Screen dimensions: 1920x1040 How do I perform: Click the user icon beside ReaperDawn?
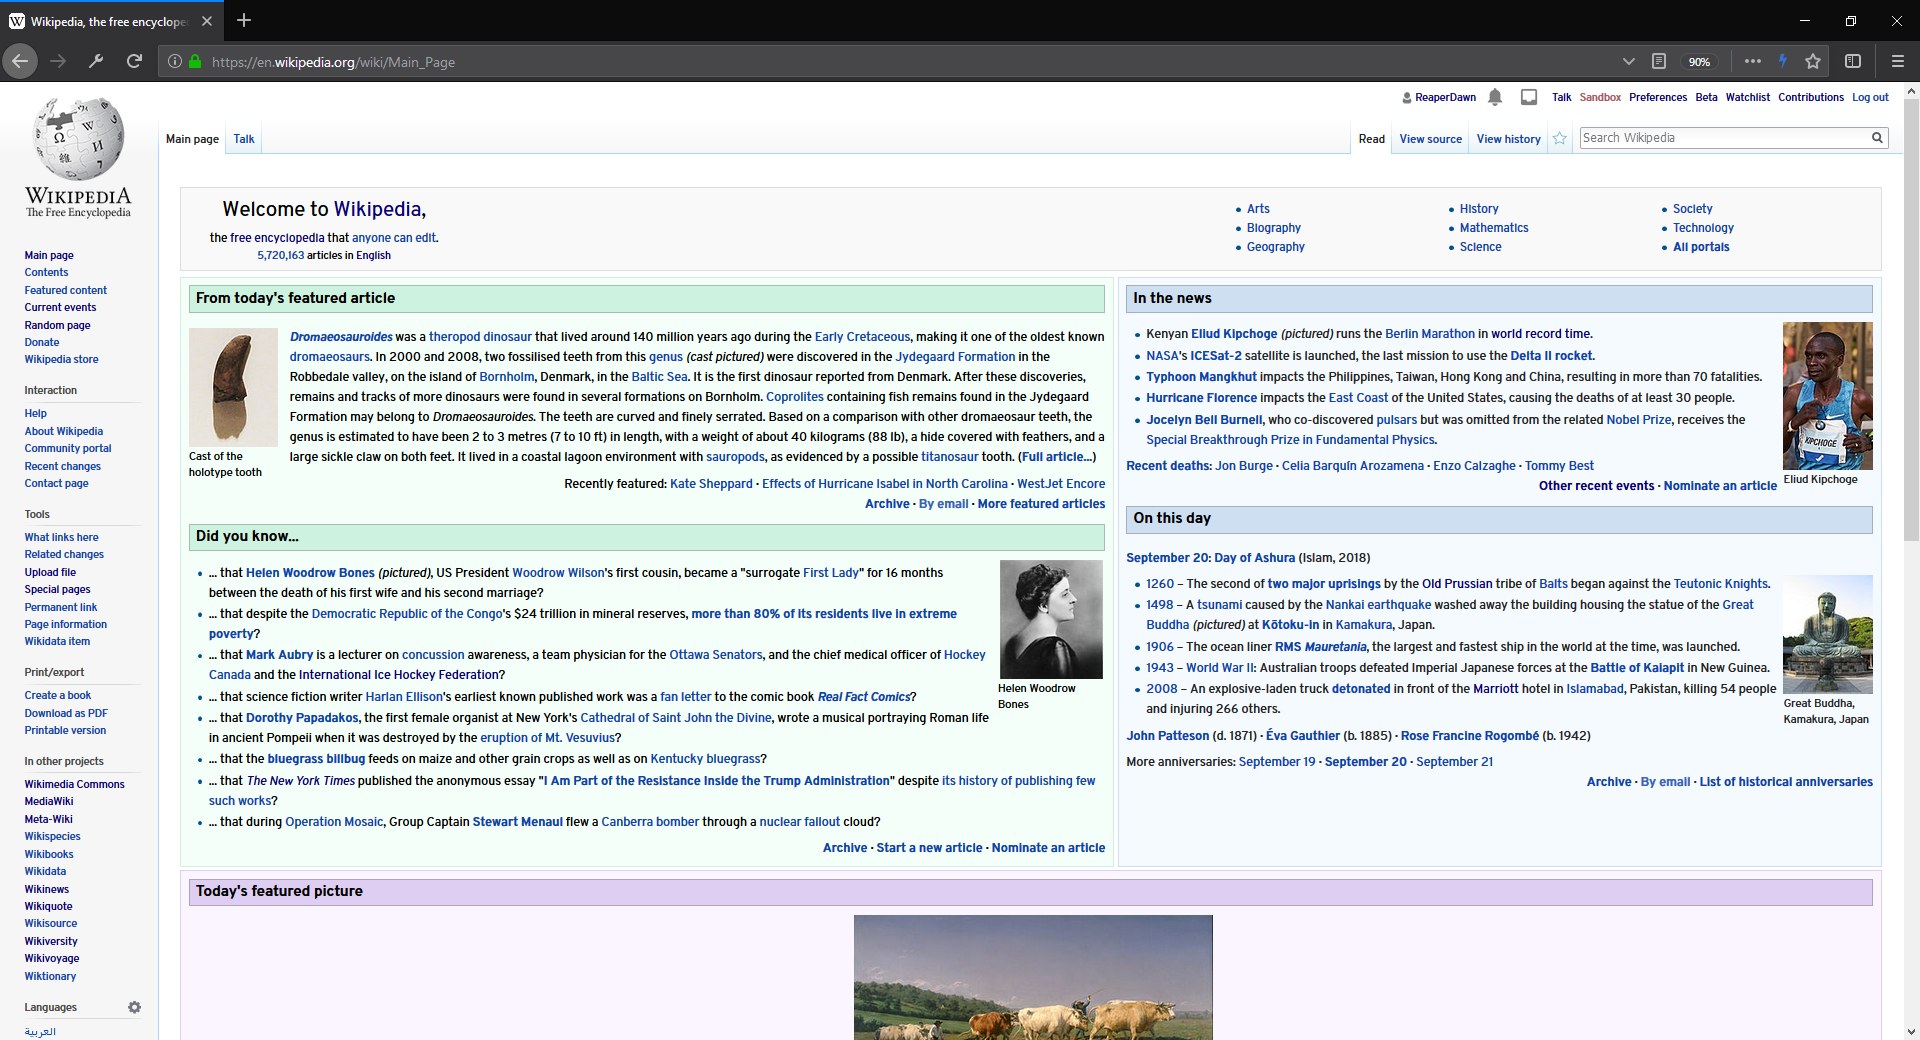coord(1407,98)
